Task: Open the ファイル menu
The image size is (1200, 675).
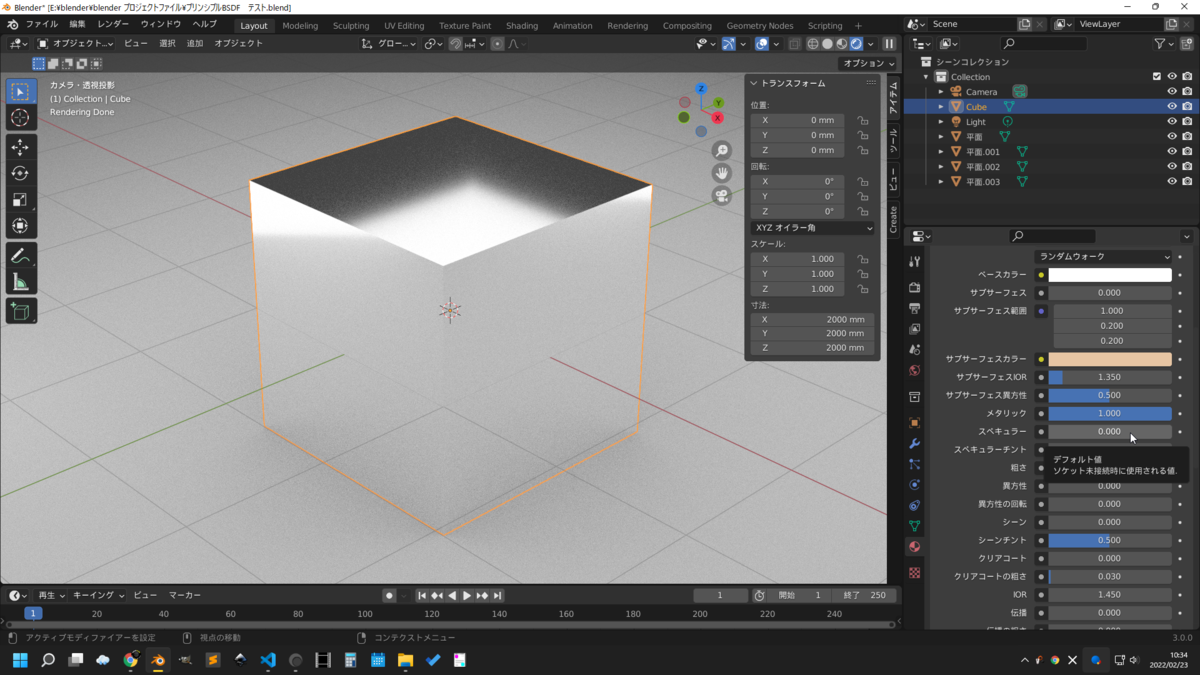Action: tap(41, 24)
